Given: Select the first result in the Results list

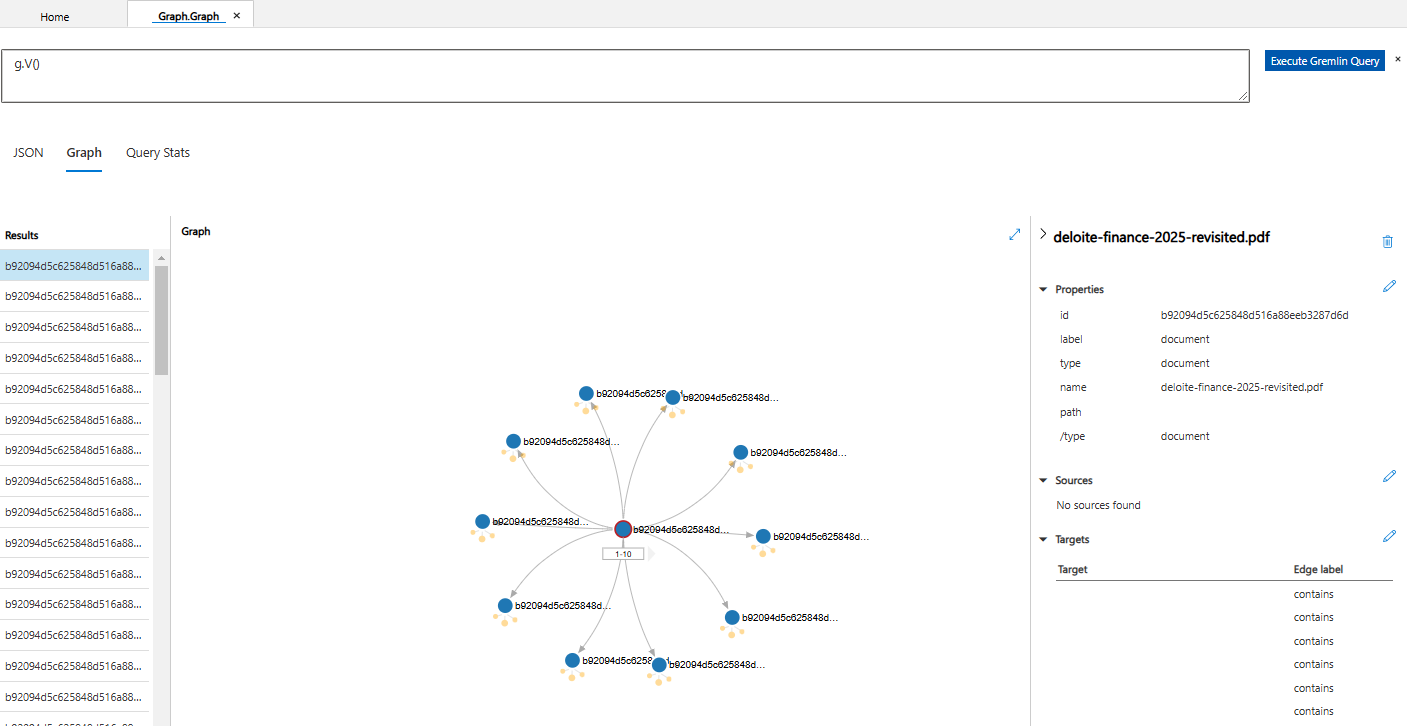Looking at the screenshot, I should tap(74, 264).
